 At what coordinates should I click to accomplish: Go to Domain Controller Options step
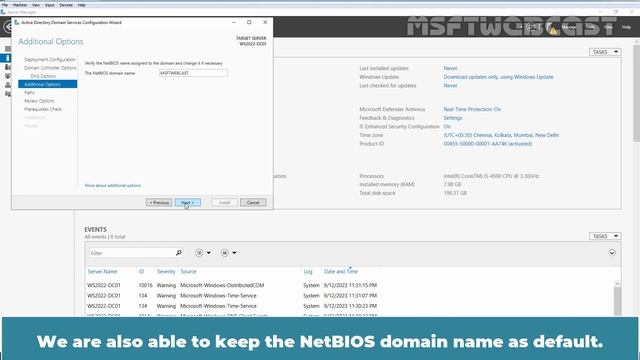(50, 68)
